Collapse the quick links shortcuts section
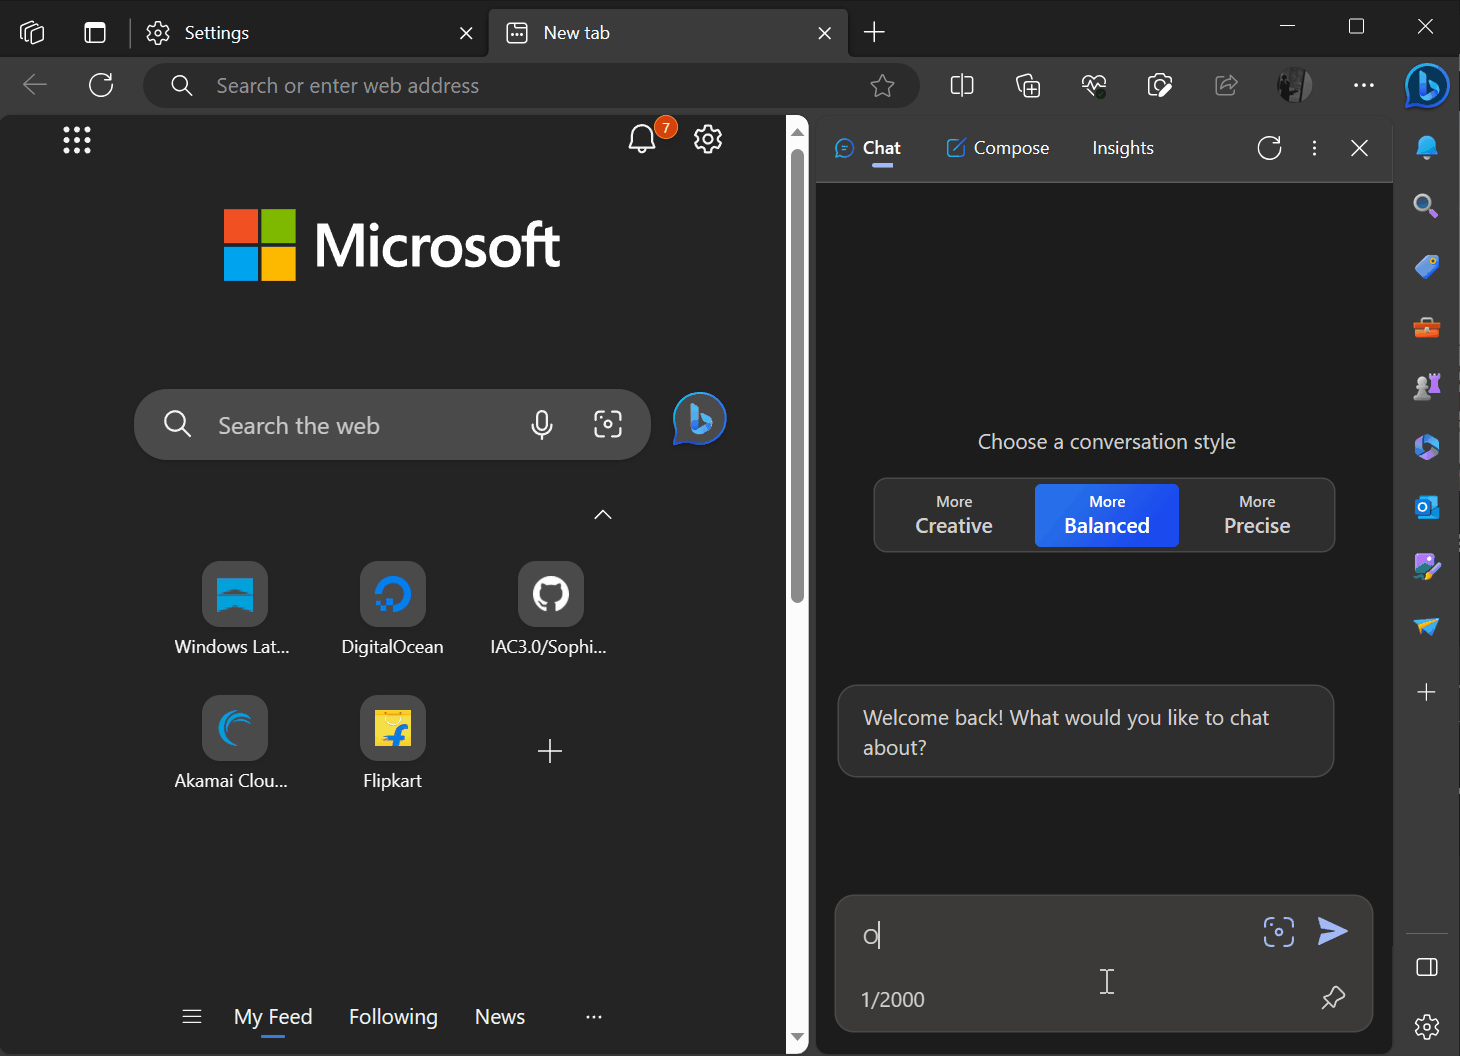The image size is (1460, 1056). [x=602, y=514]
